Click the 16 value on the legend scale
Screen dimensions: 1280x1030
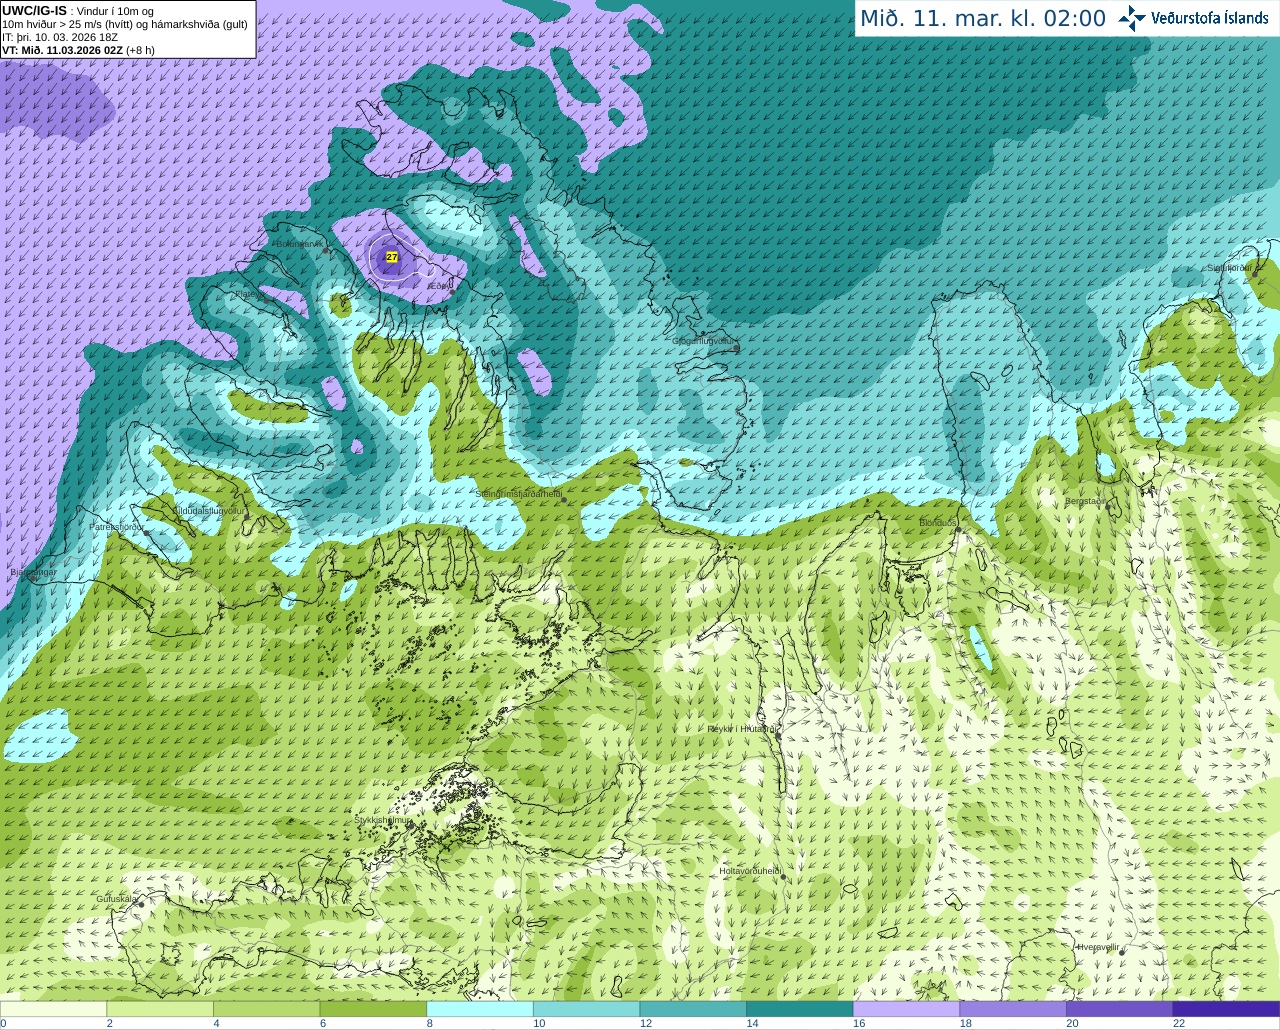(x=859, y=1023)
